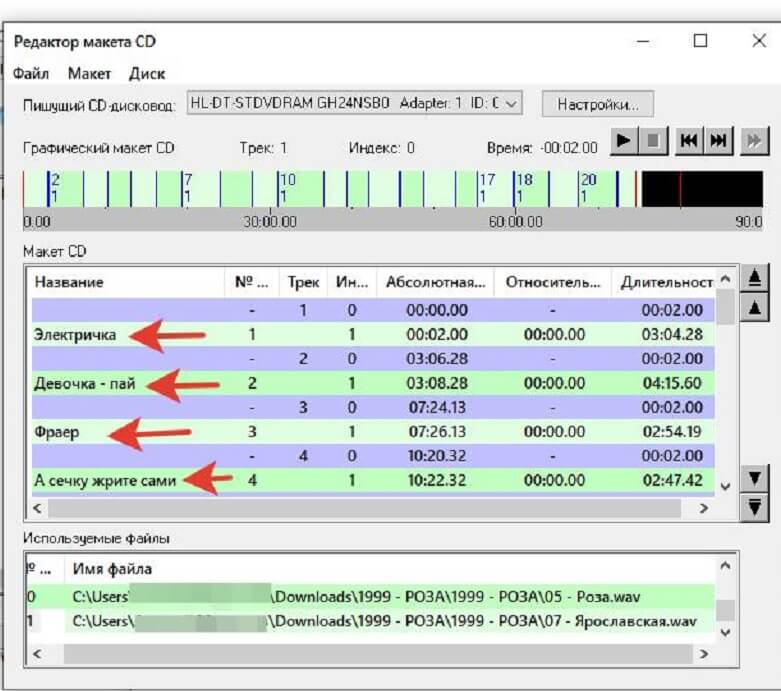Click the track list horizontal scrollbar thumb
Image resolution: width=781 pixels, height=691 pixels.
tap(364, 508)
